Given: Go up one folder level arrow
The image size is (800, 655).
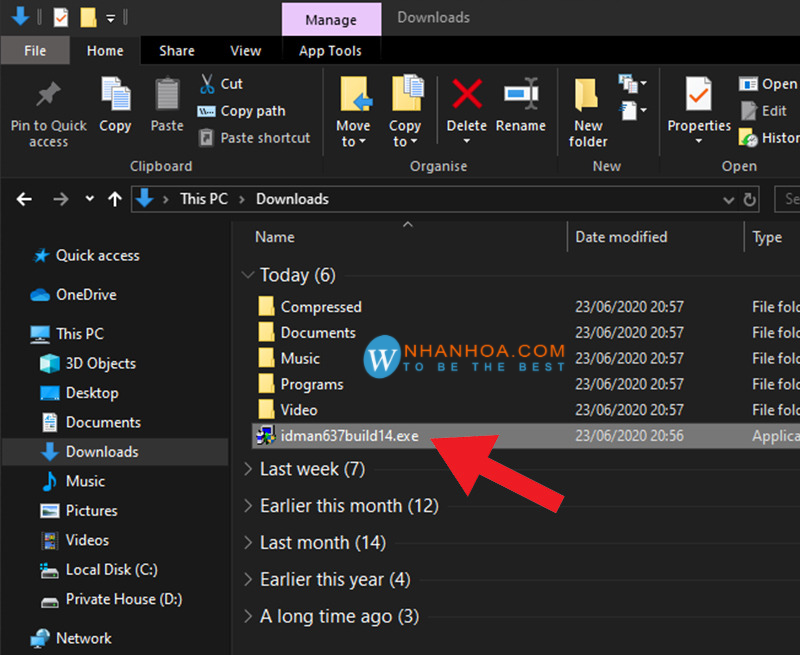Looking at the screenshot, I should pos(115,199).
